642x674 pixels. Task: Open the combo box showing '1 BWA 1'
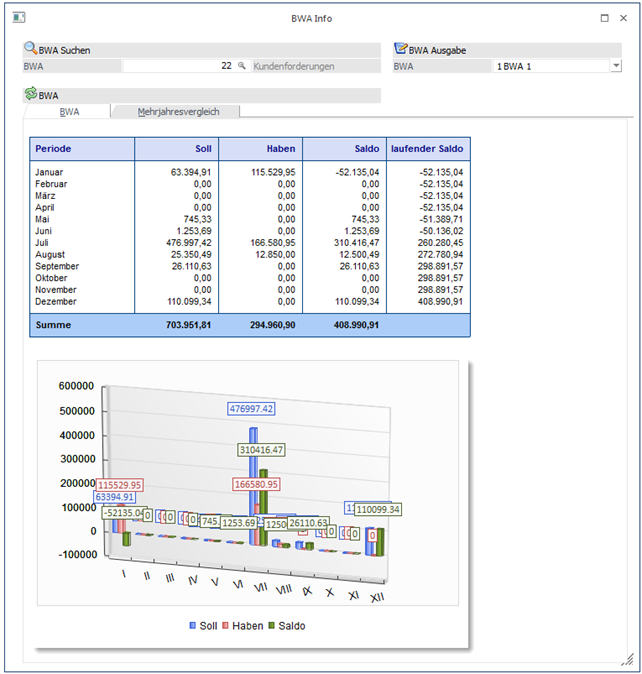(x=550, y=66)
